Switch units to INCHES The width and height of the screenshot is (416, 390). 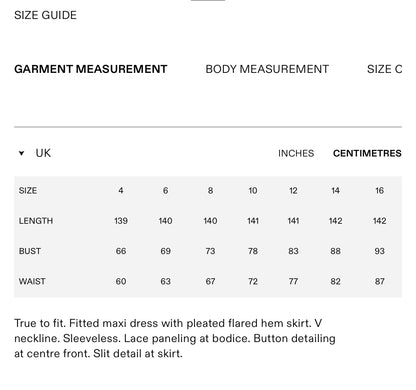[296, 153]
